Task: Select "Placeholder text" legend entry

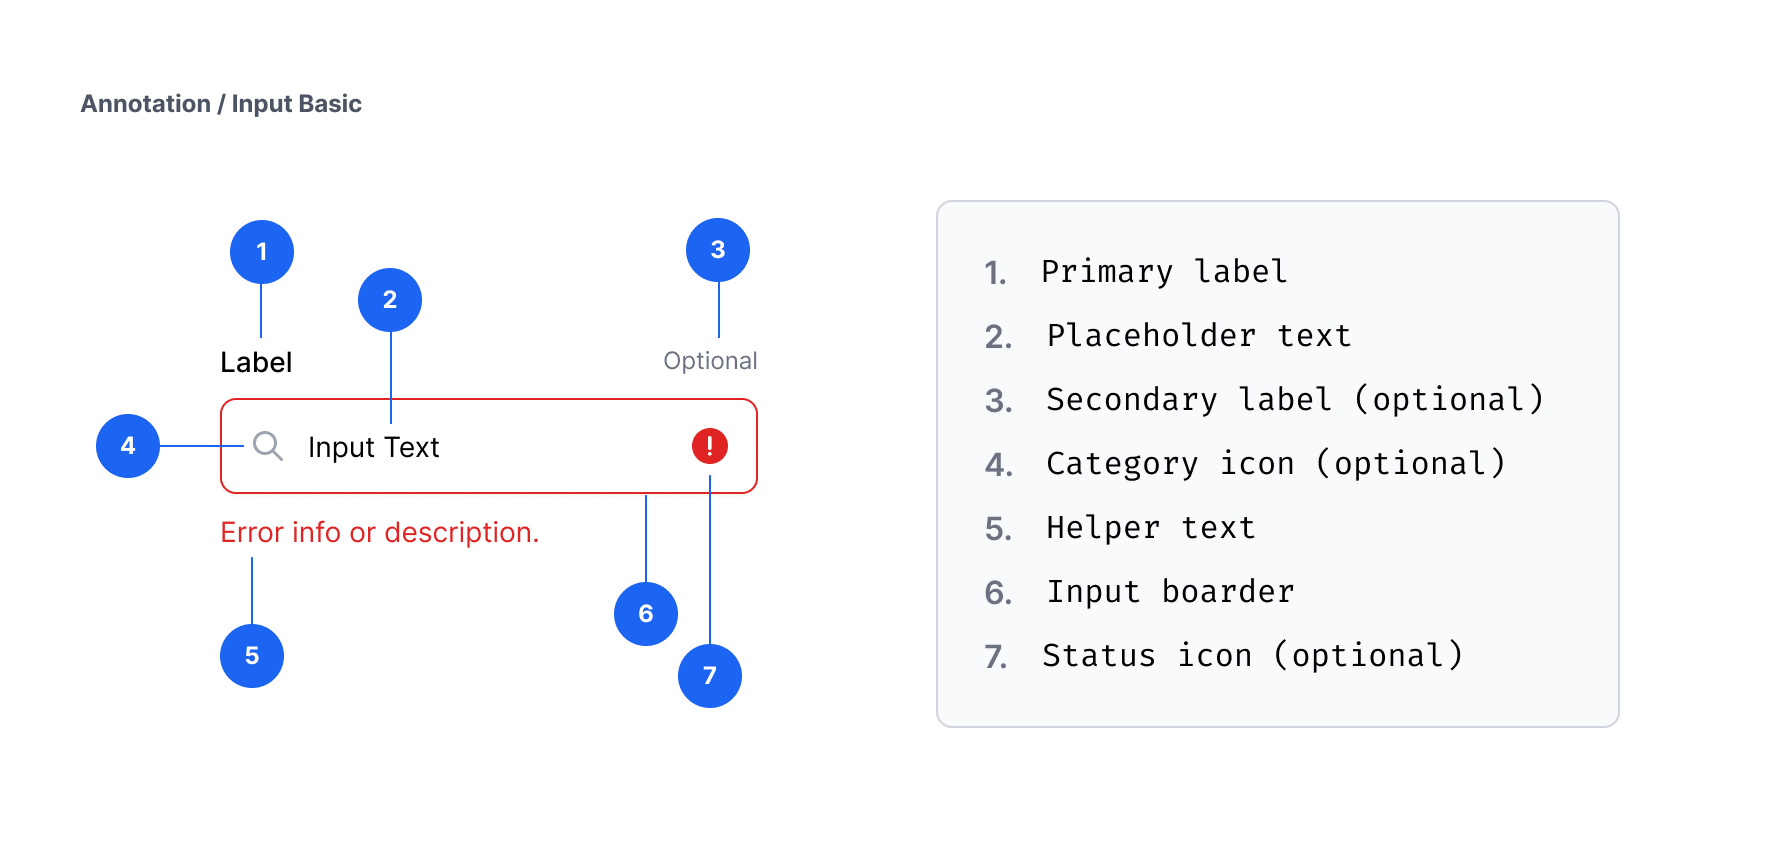Action: click(x=1198, y=336)
